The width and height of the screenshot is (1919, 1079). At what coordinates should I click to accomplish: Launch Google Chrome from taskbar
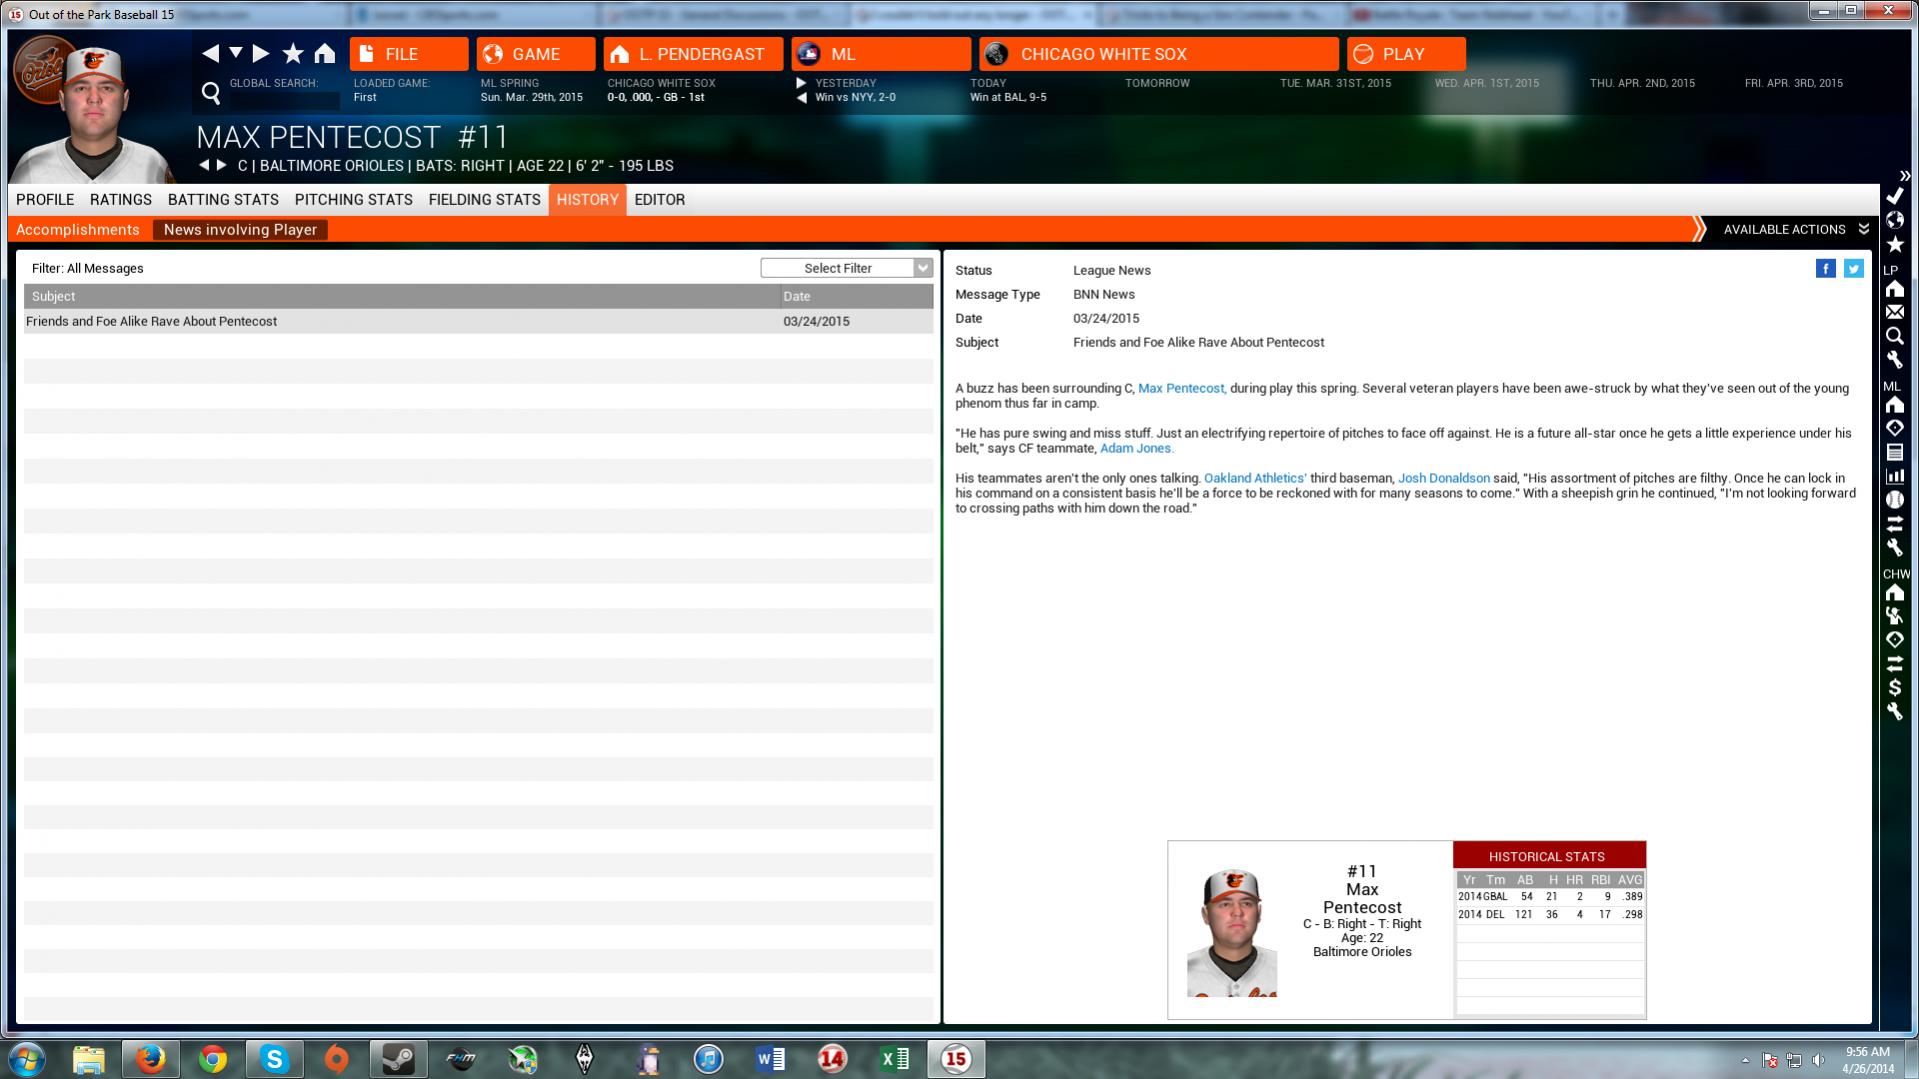tap(212, 1059)
